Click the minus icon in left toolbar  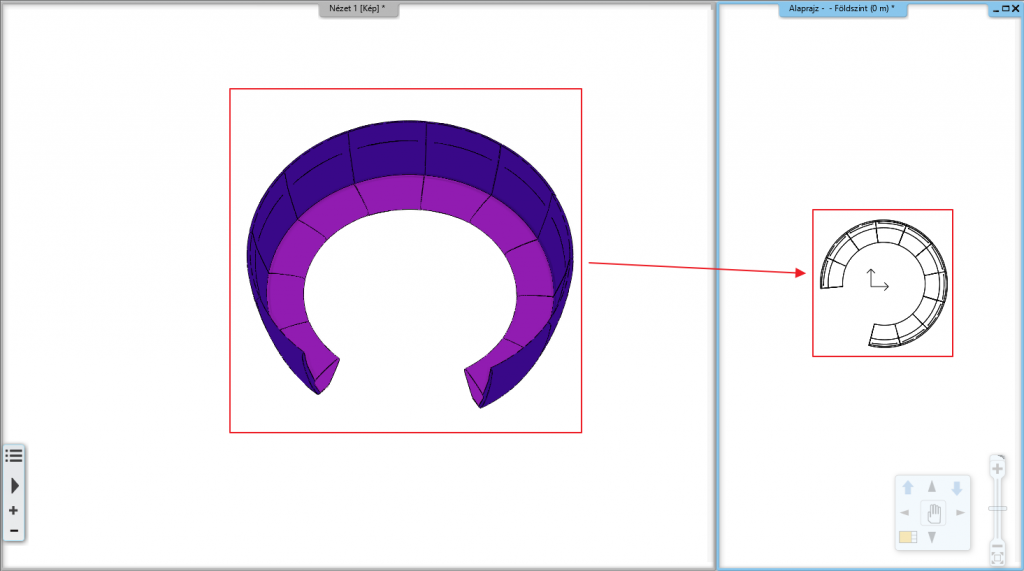click(x=14, y=530)
